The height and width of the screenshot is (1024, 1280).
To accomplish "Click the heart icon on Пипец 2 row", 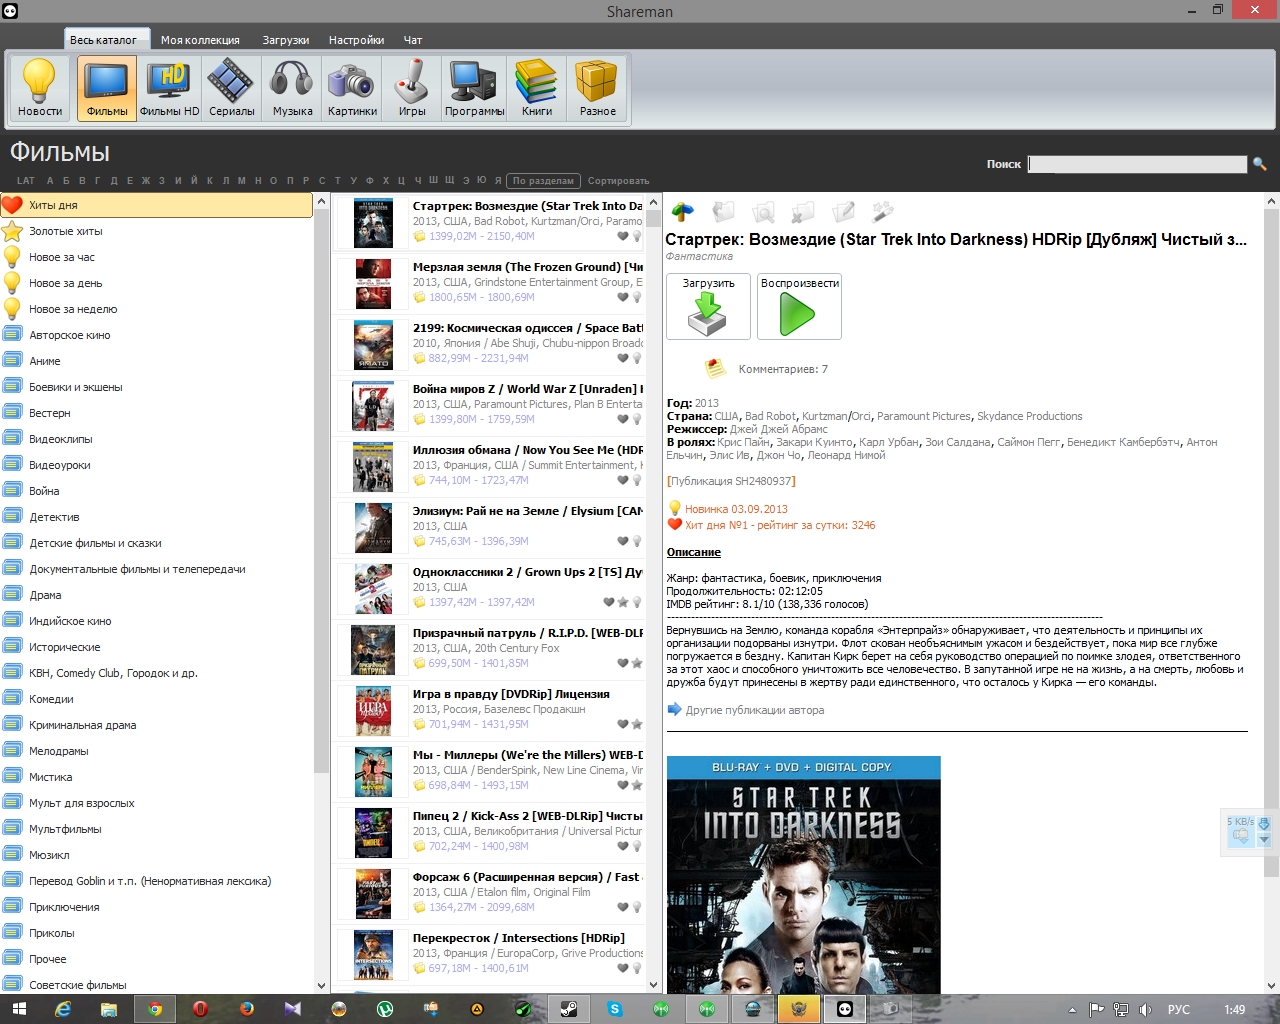I will (623, 846).
